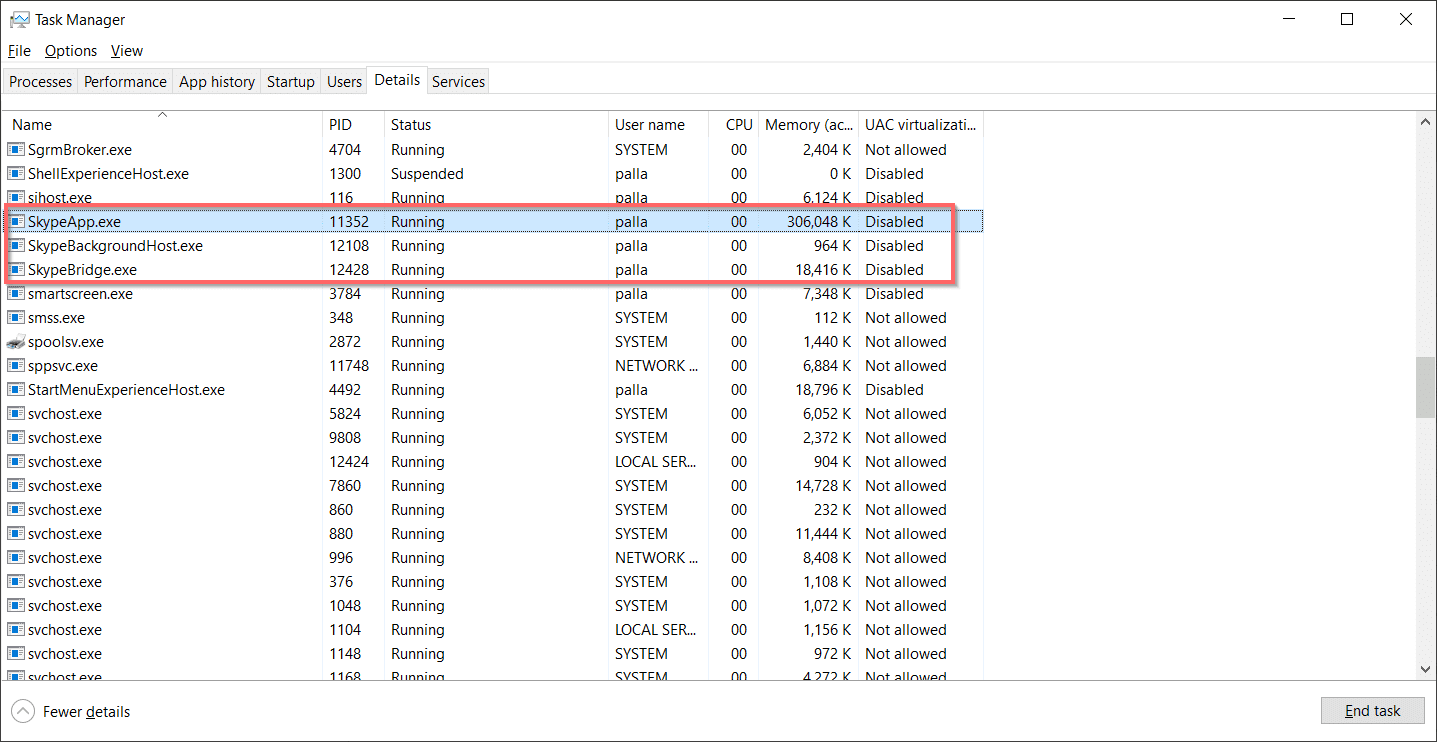Click the Task Manager app icon in title bar

tap(19, 19)
